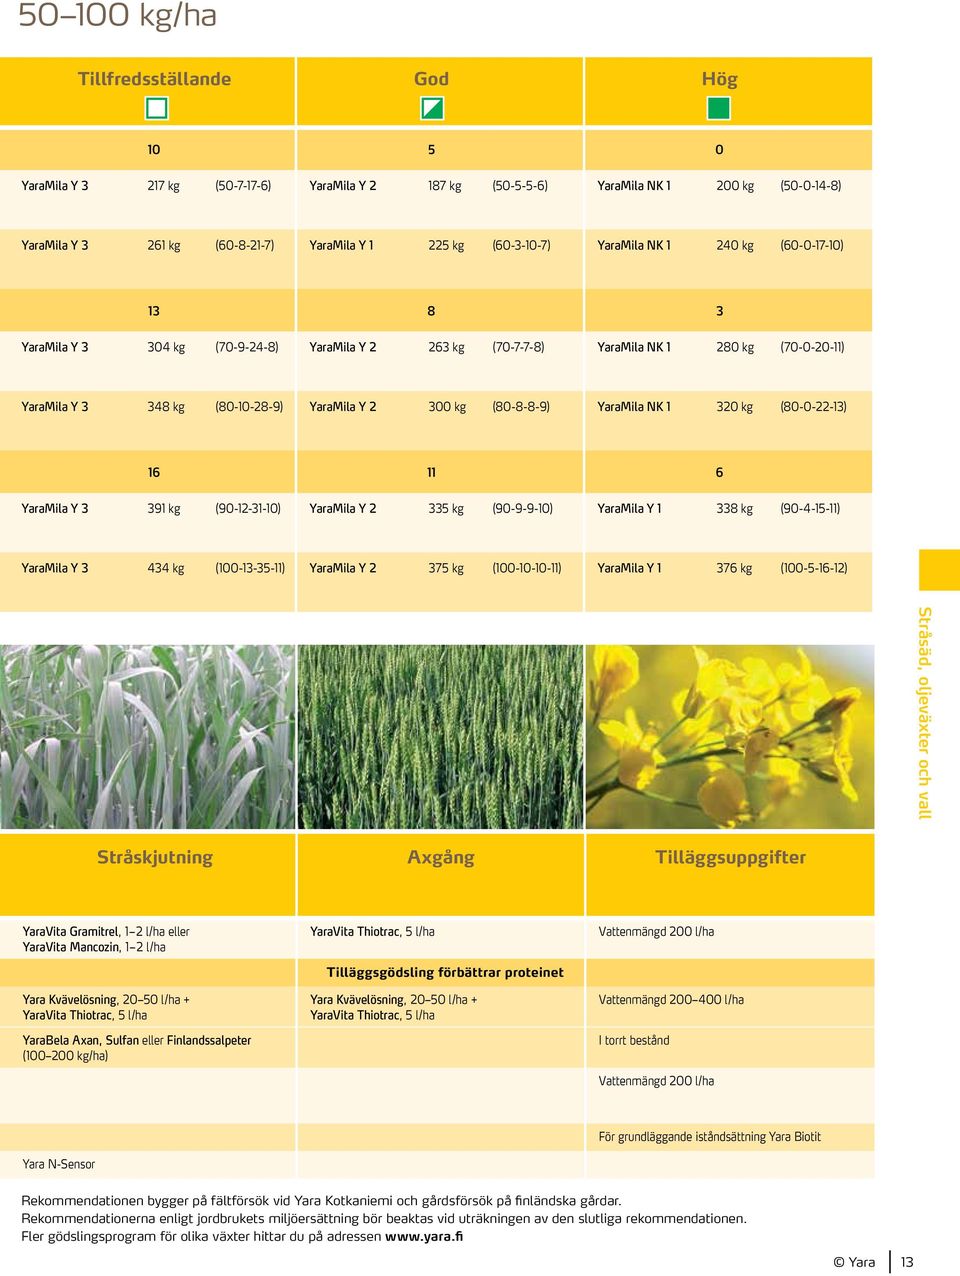Click the formula (100-5-16-12)
This screenshot has height=1276, width=960.
click(814, 568)
